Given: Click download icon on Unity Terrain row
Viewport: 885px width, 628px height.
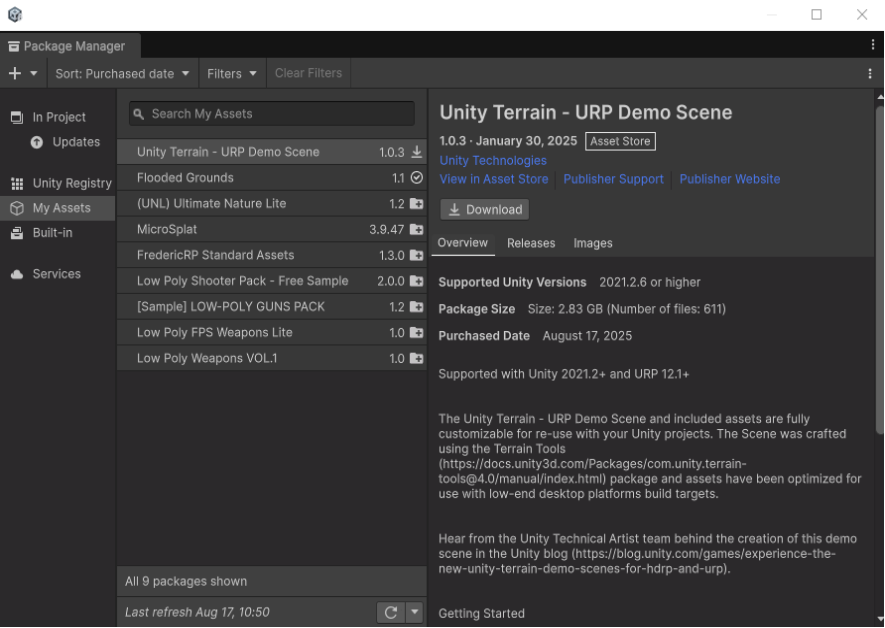Looking at the screenshot, I should pos(416,152).
